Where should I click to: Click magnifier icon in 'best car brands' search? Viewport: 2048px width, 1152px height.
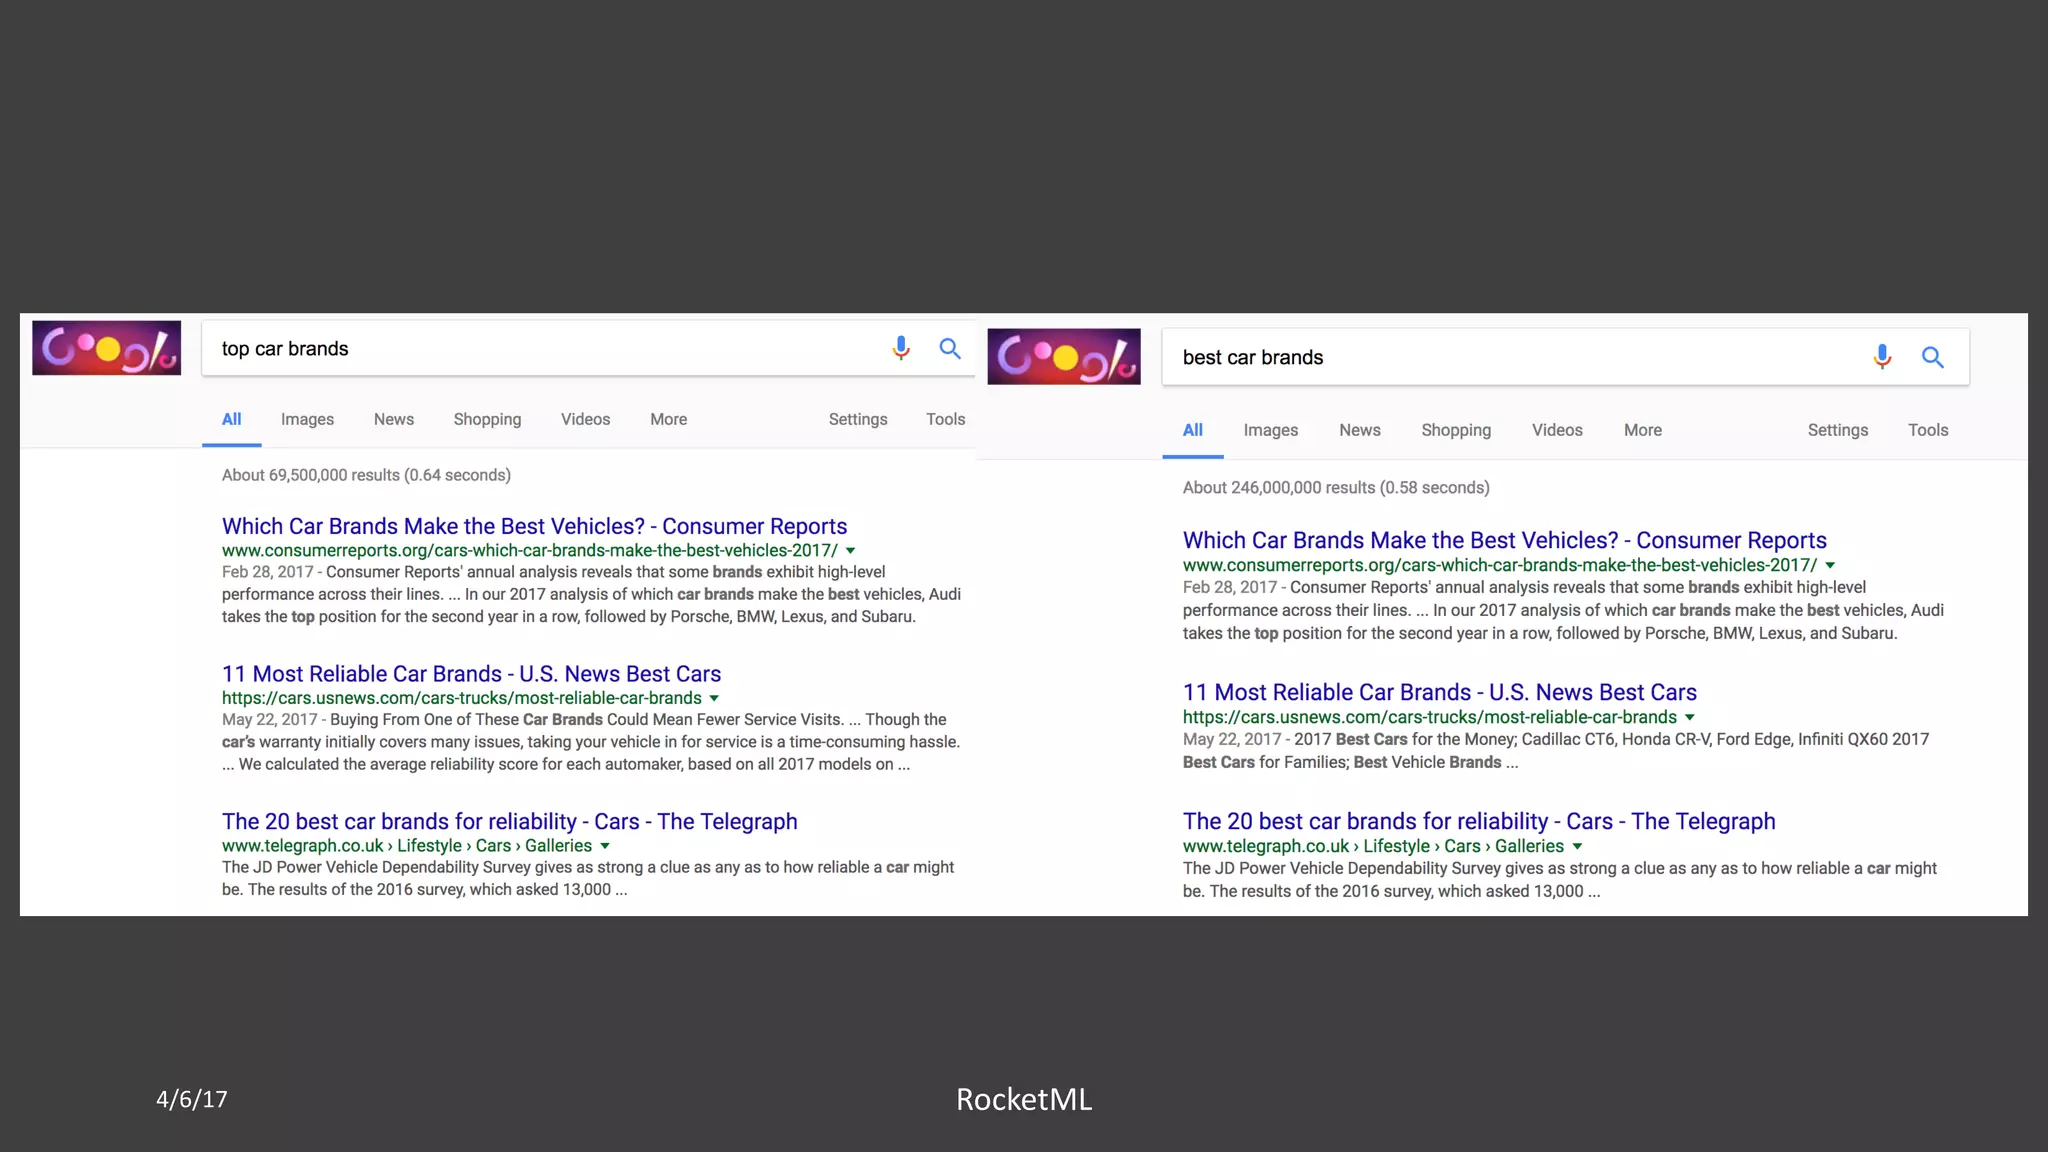click(1933, 357)
